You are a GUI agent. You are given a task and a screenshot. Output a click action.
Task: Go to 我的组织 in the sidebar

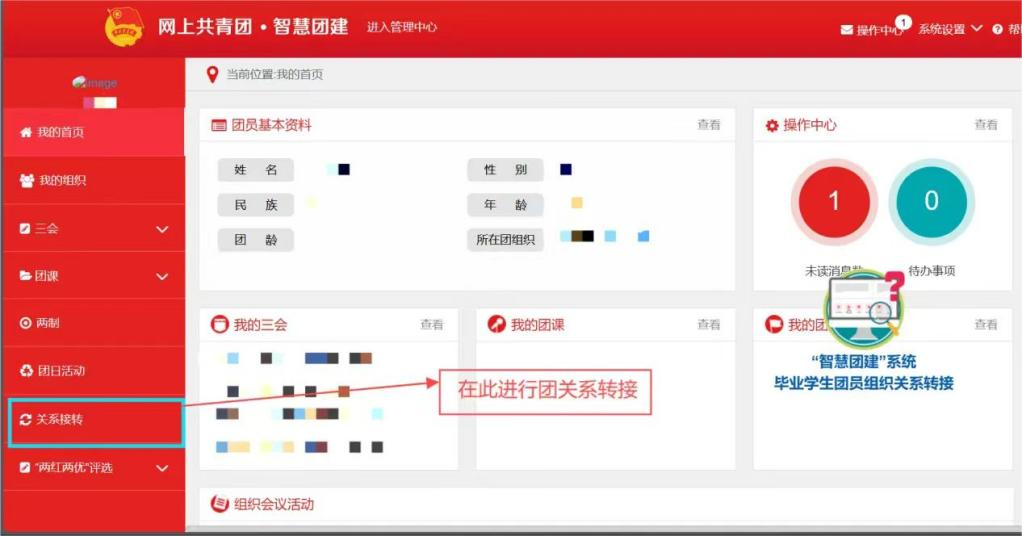[61, 181]
